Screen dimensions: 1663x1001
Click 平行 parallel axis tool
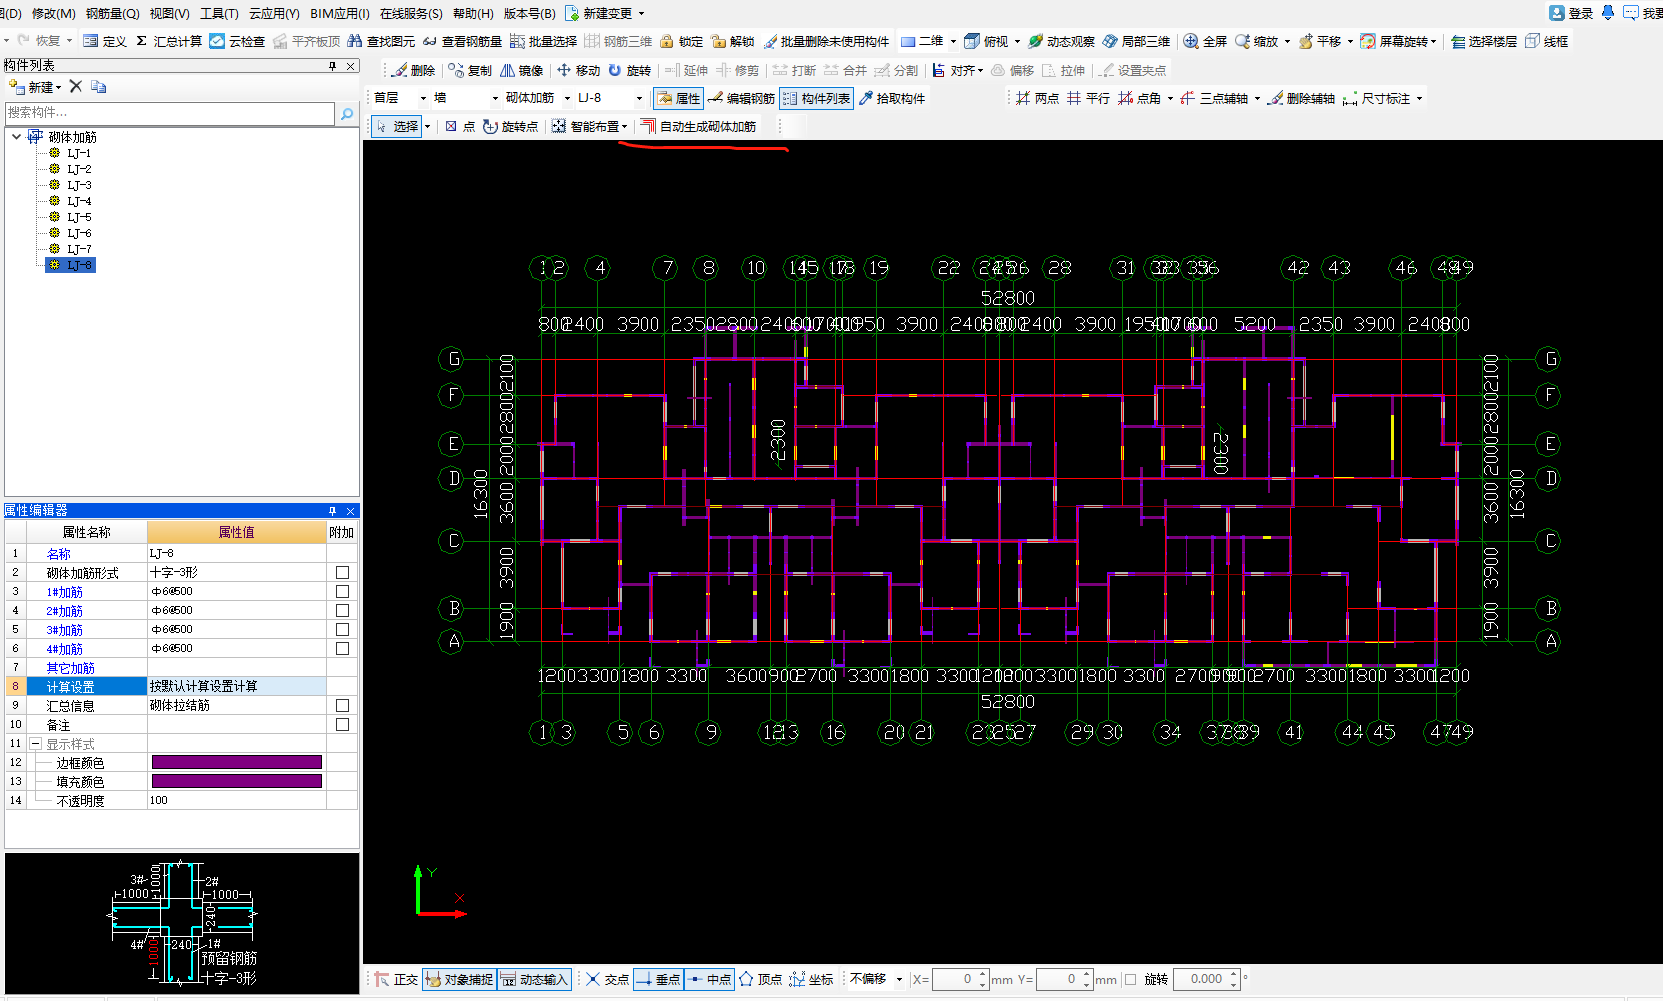click(1088, 98)
